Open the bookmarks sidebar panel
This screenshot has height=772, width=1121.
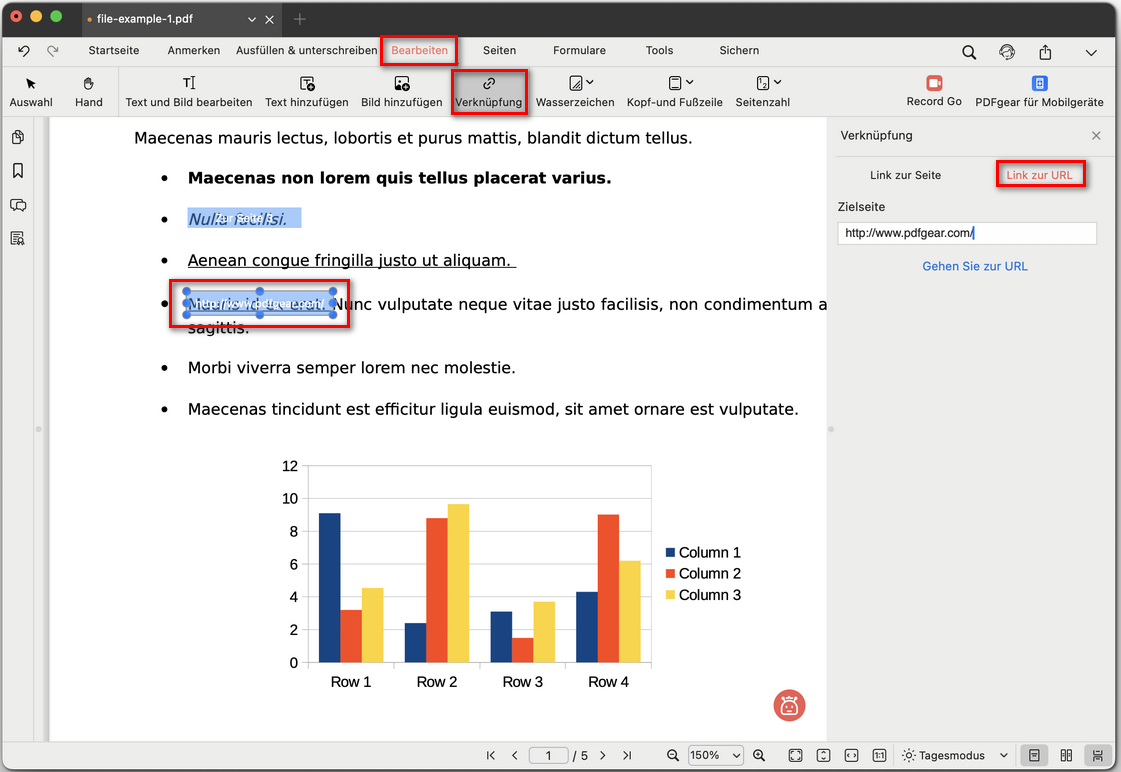18,171
